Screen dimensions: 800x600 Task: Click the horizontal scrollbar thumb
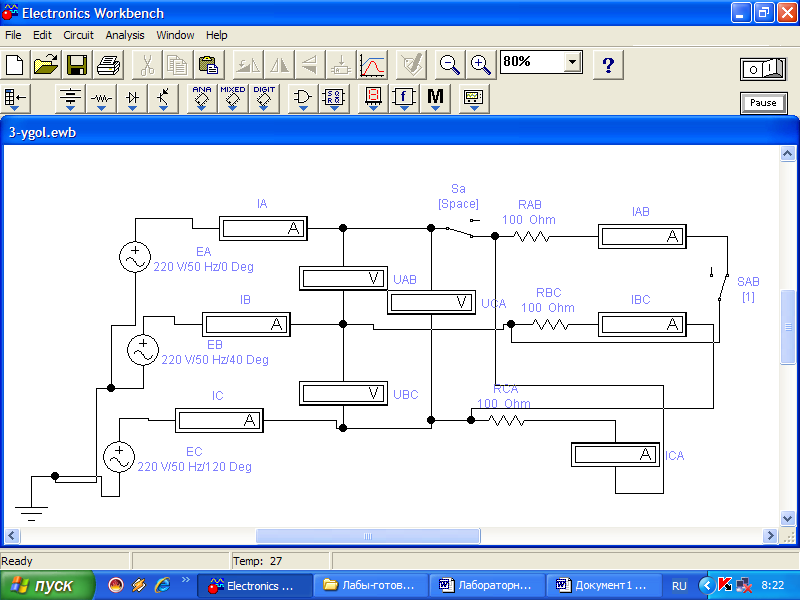click(367, 536)
